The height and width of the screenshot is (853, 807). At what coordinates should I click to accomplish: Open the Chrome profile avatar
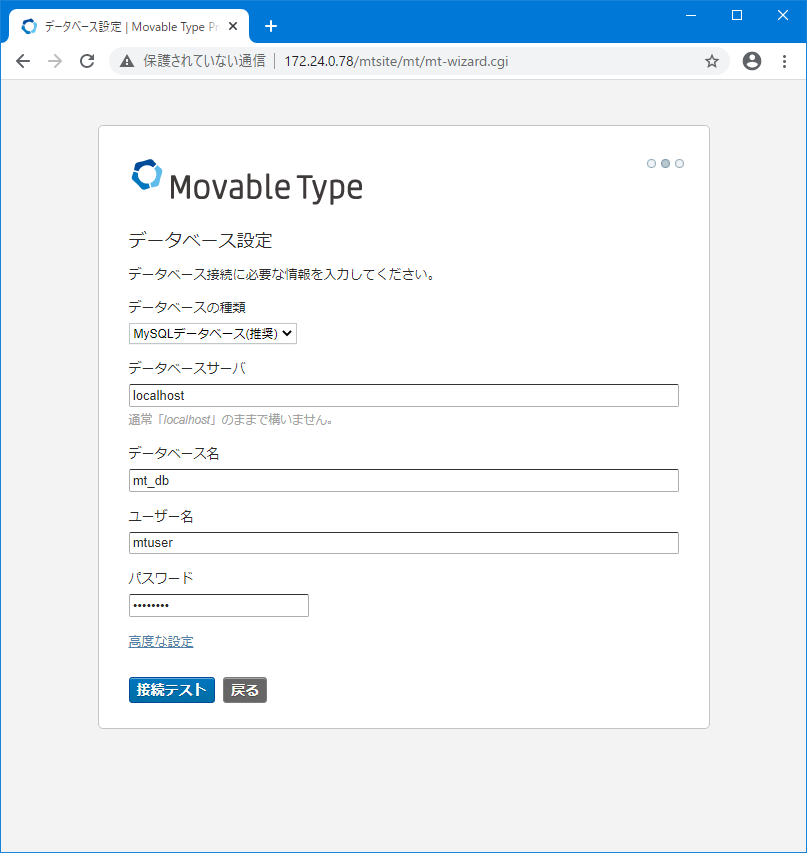pyautogui.click(x=751, y=61)
